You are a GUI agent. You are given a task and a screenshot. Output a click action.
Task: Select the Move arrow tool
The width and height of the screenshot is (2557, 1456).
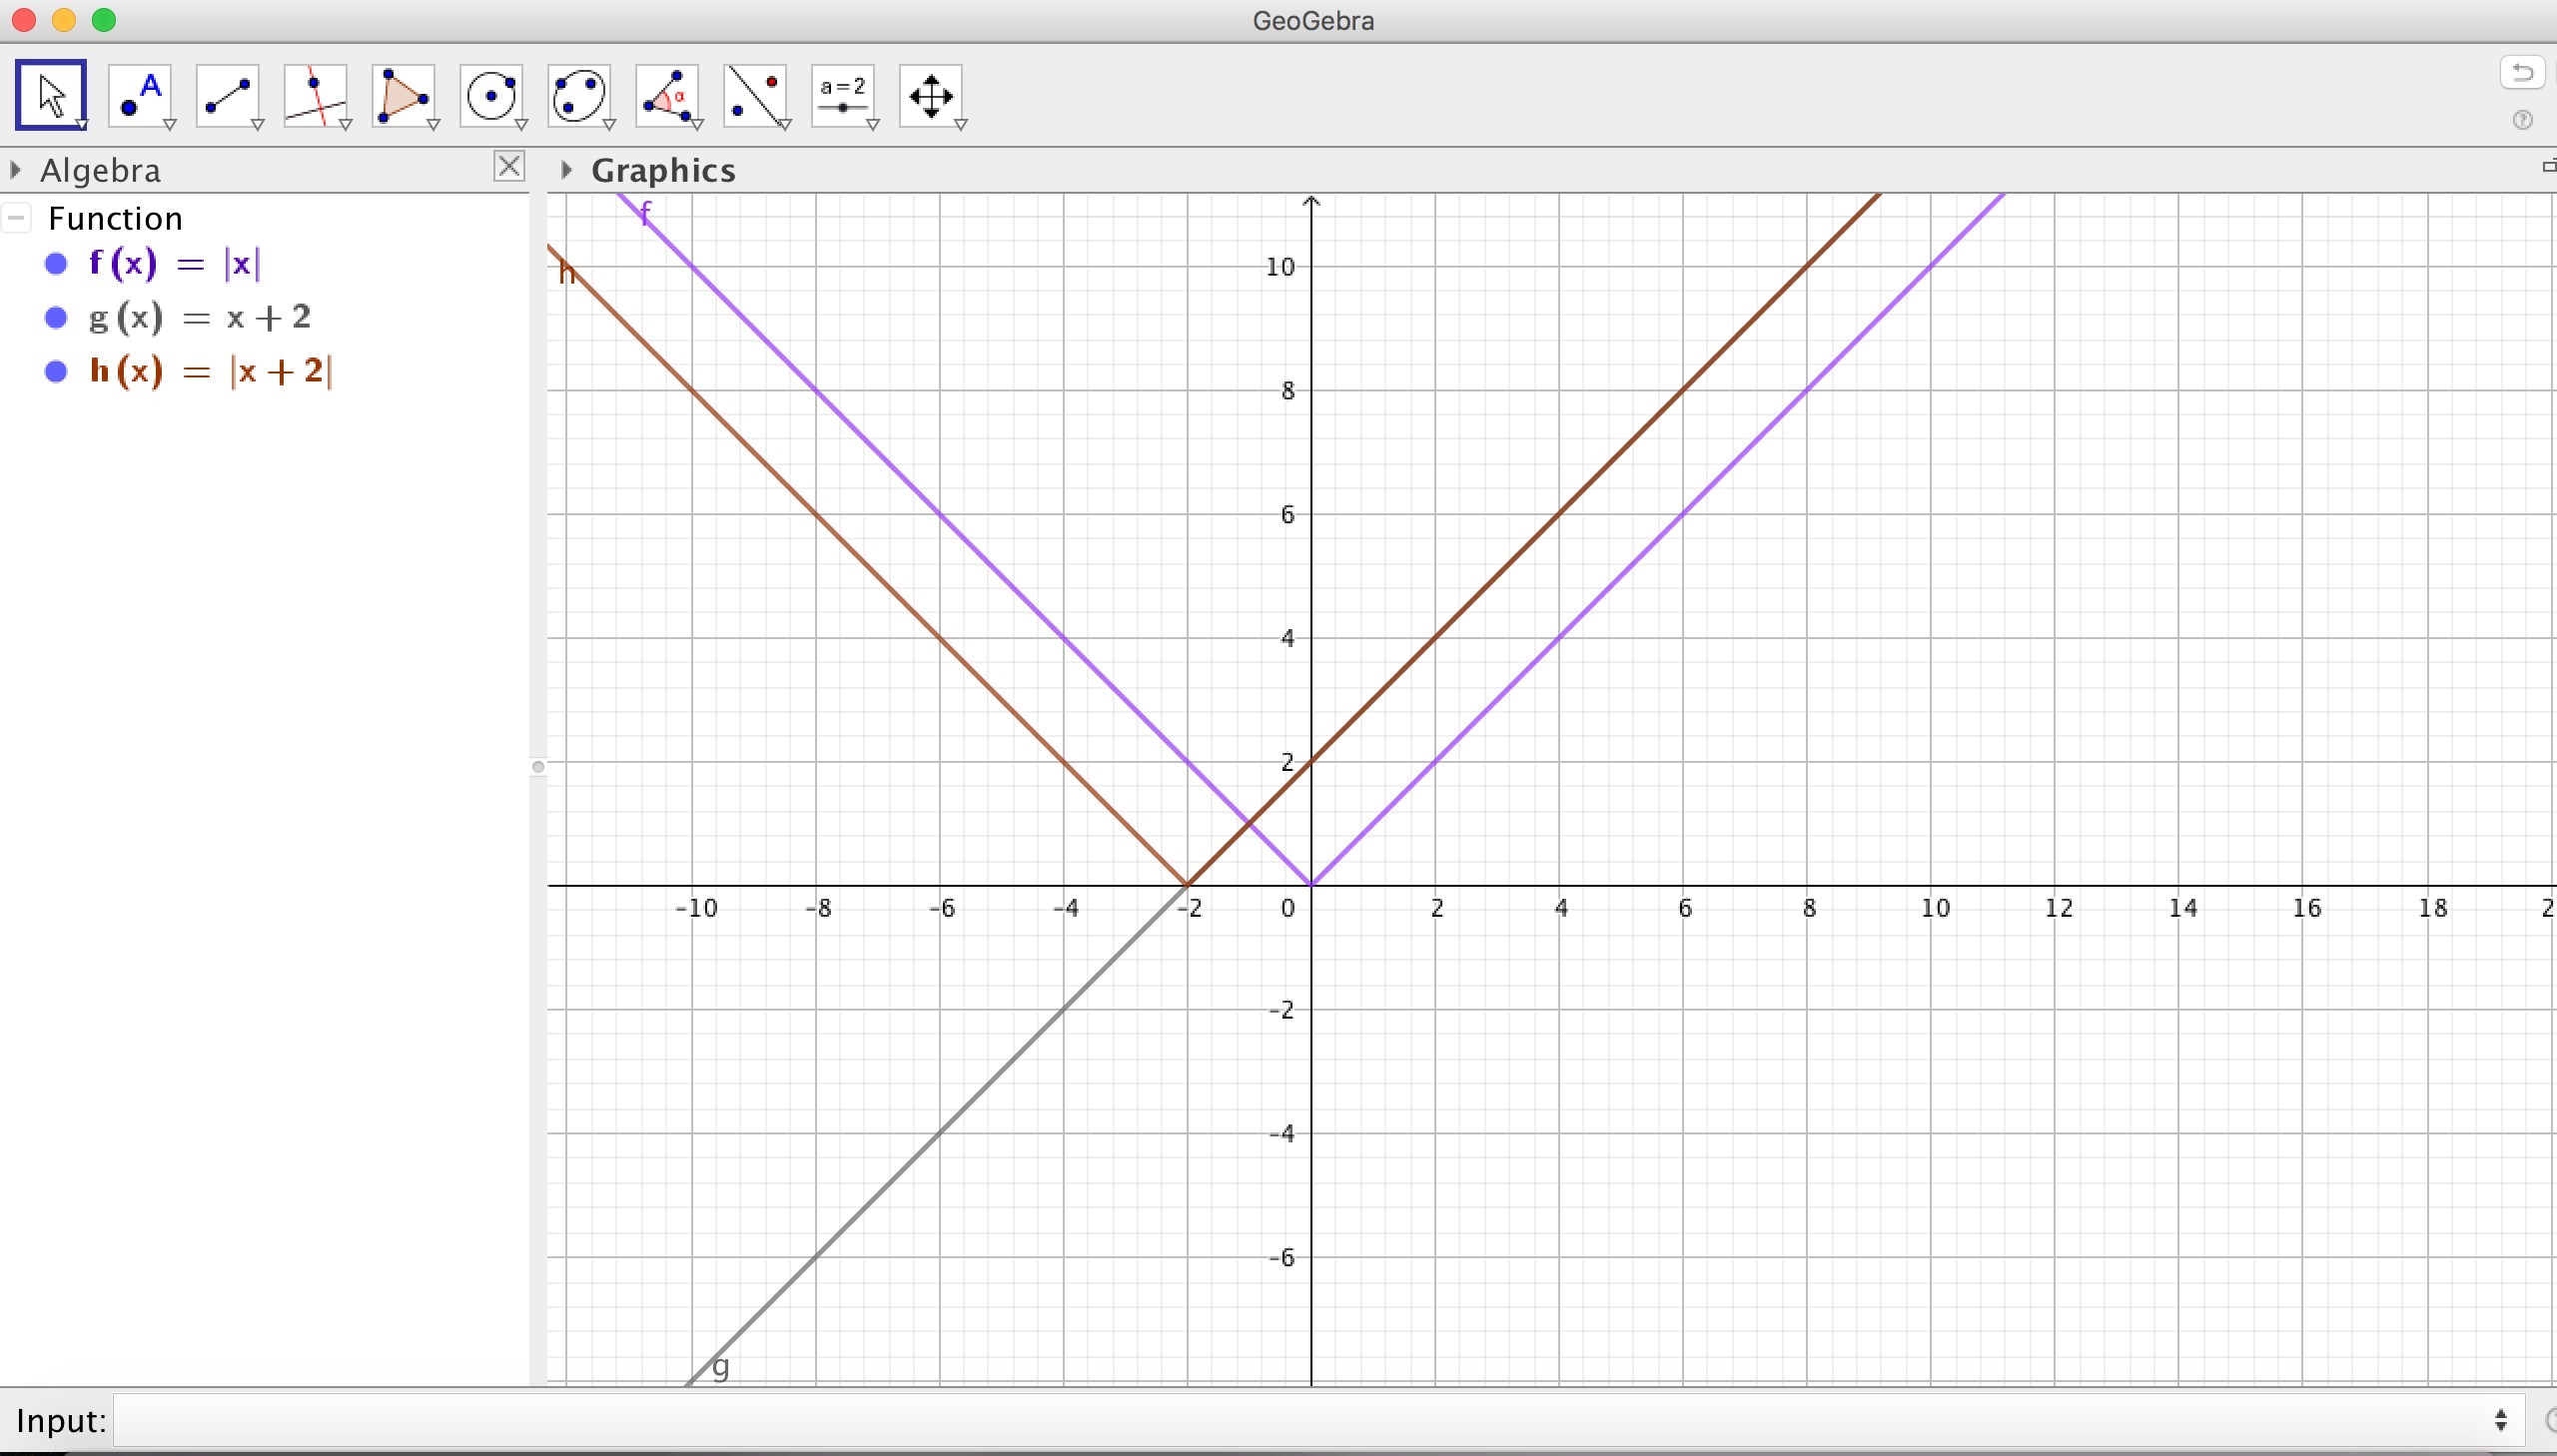tap(51, 95)
